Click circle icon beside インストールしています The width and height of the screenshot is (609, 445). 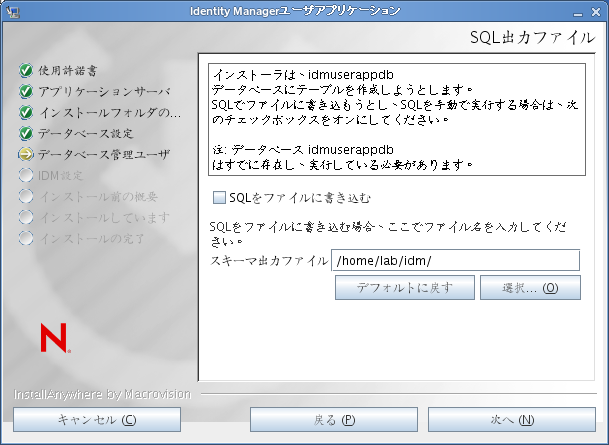pos(26,217)
